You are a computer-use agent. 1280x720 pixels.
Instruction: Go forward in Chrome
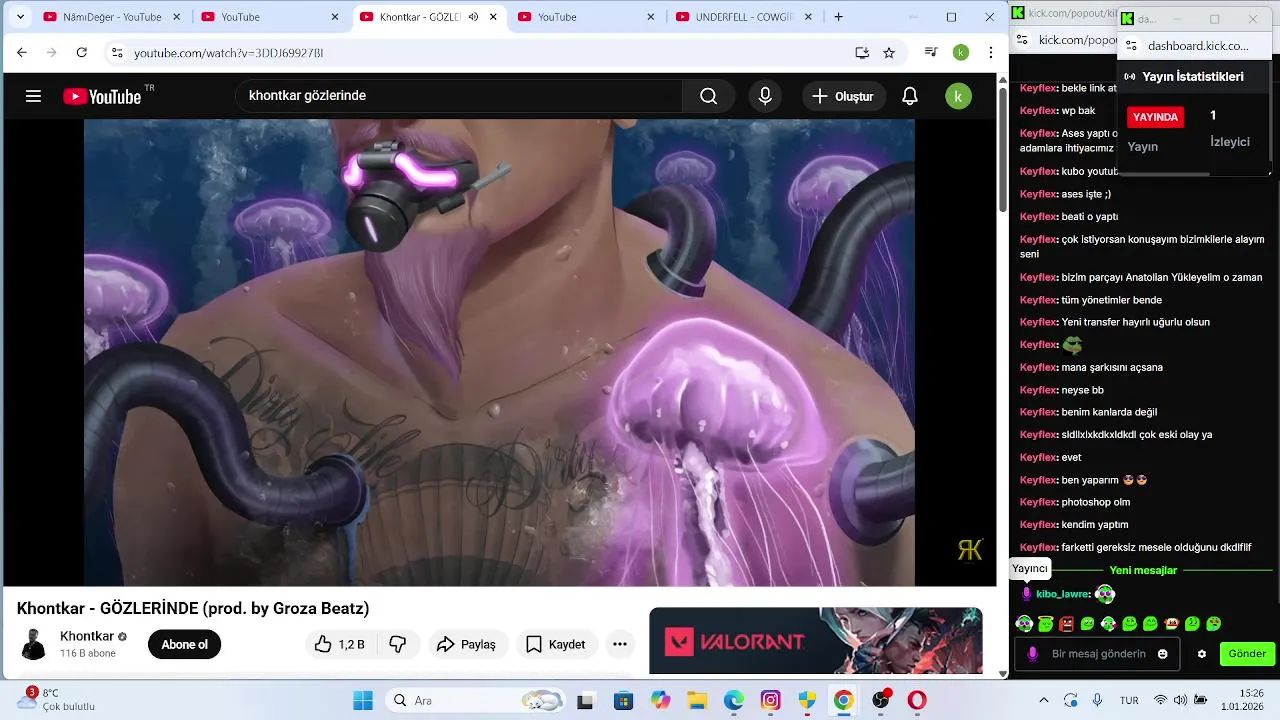tap(52, 52)
